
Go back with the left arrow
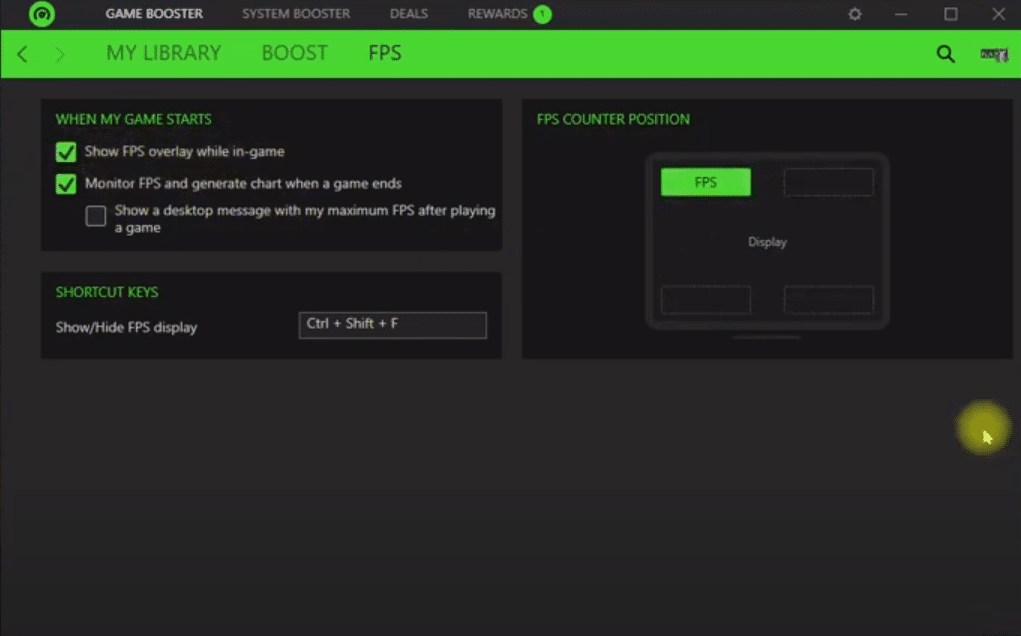point(23,54)
